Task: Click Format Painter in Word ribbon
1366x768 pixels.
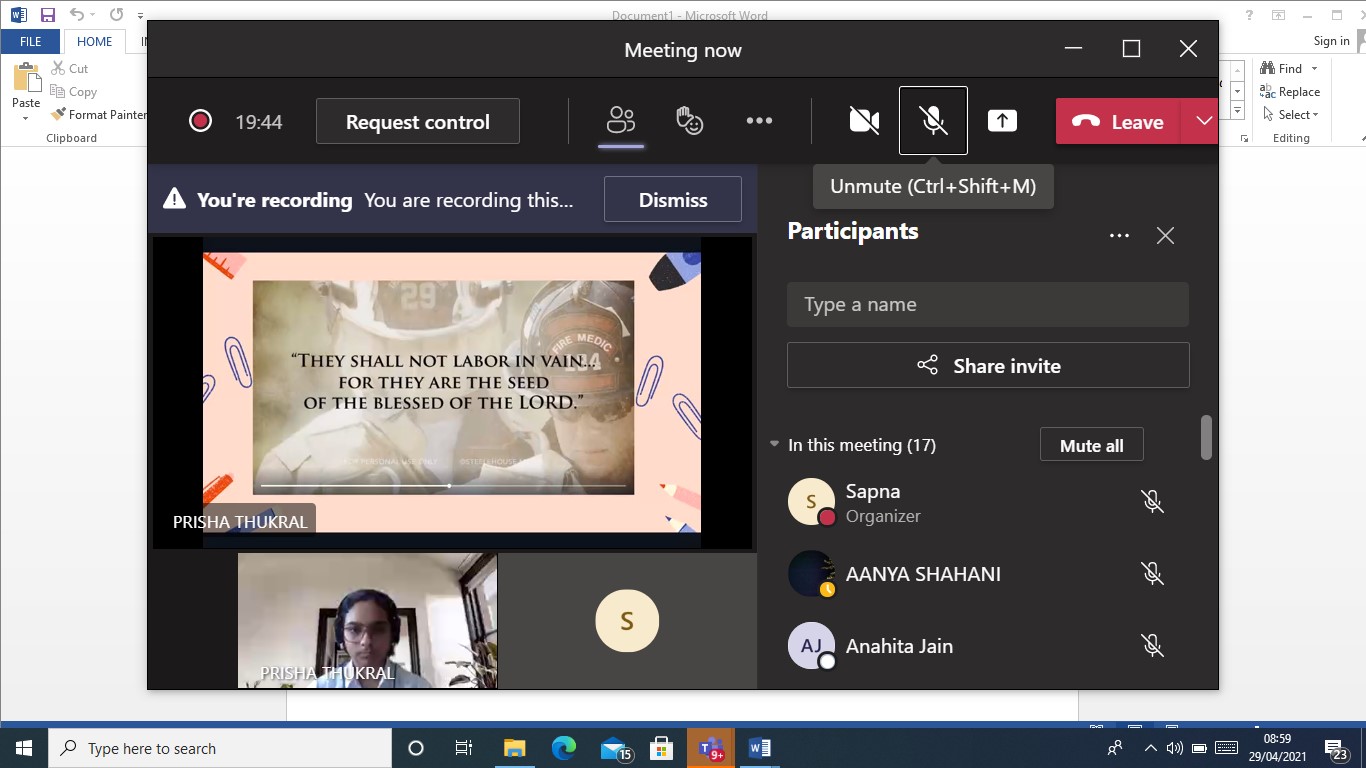Action: (98, 115)
